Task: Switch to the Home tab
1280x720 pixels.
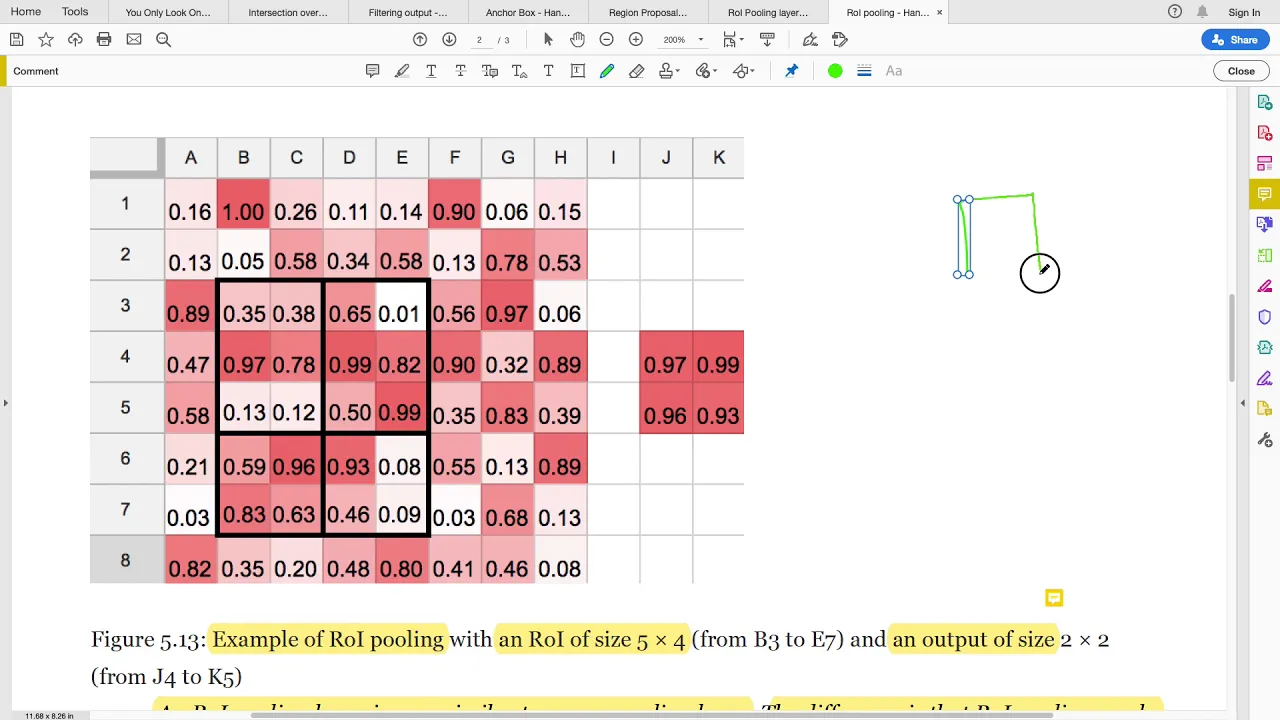Action: click(26, 12)
